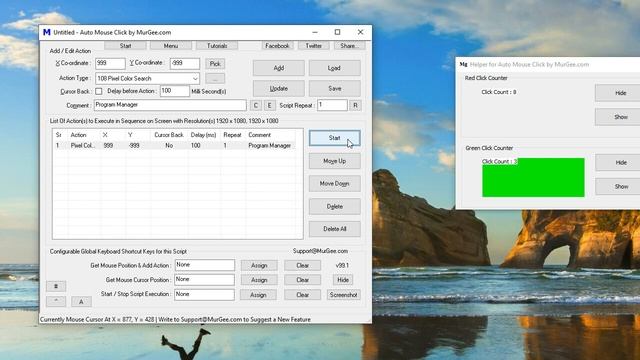Click Assign for Get Mouse Cursor Position
Image resolution: width=640 pixels, height=360 pixels.
(259, 280)
